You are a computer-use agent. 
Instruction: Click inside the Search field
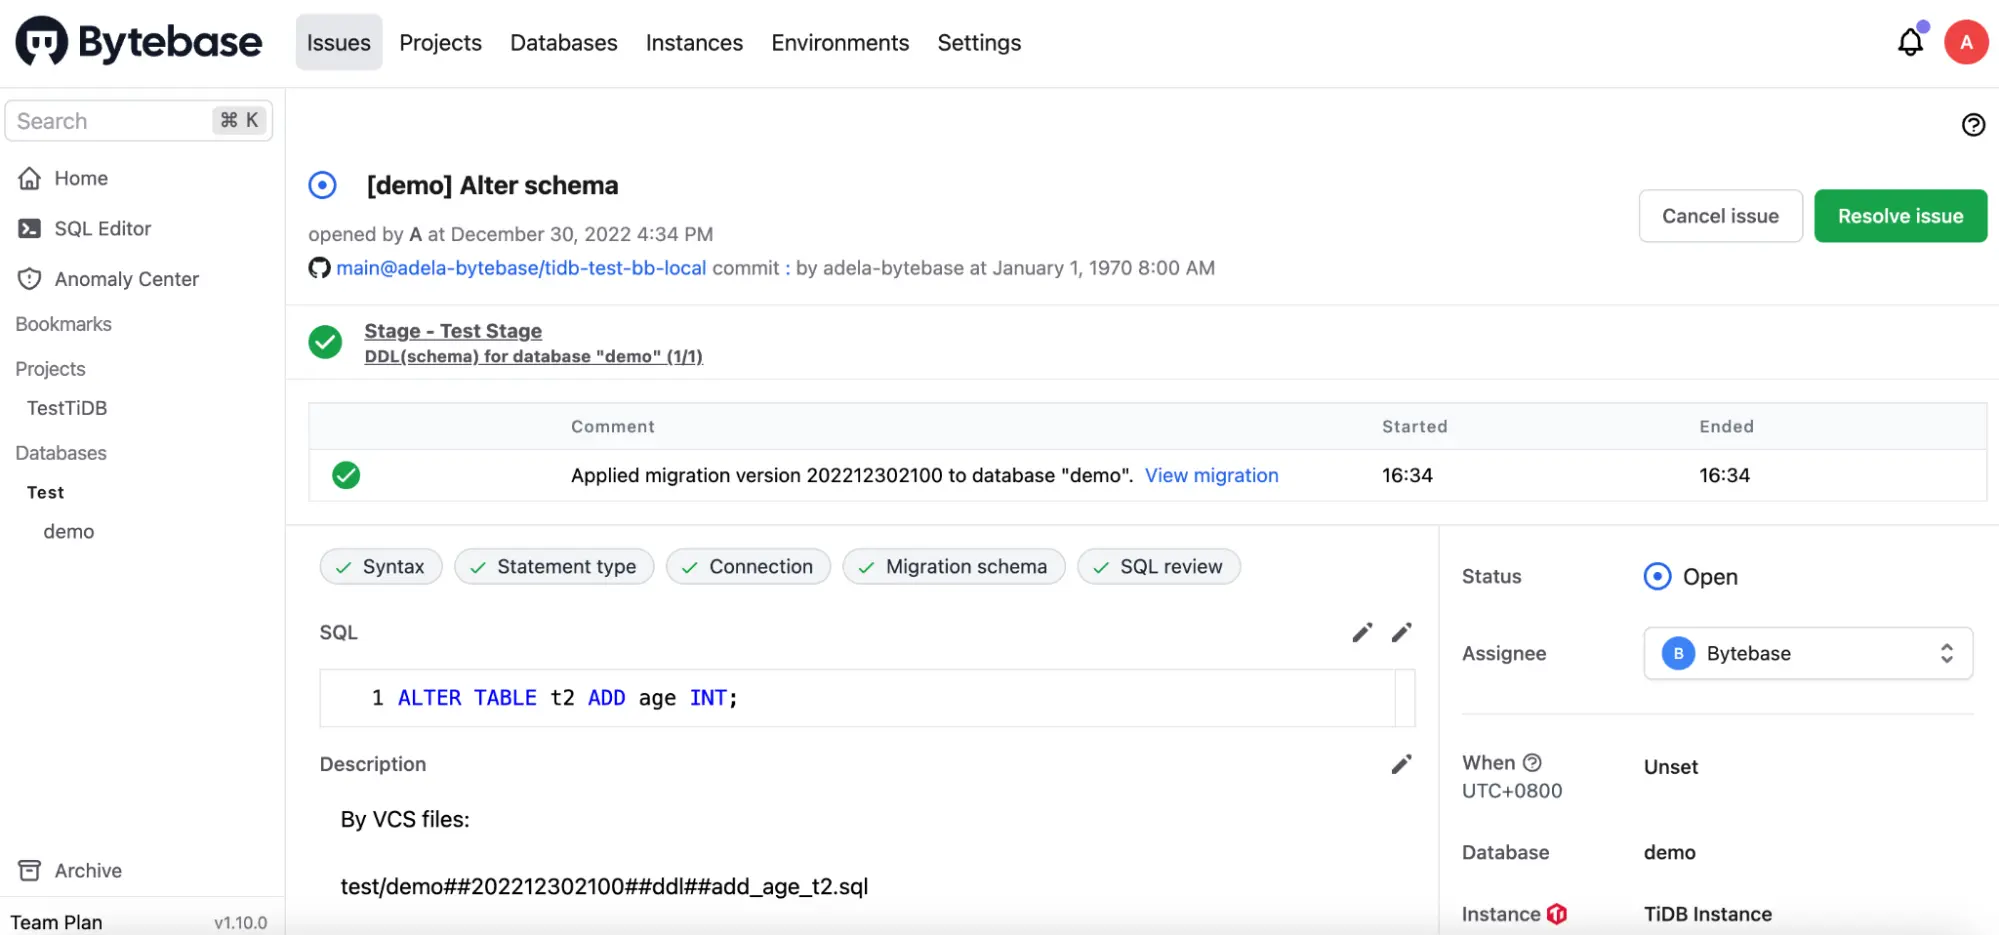coord(110,120)
